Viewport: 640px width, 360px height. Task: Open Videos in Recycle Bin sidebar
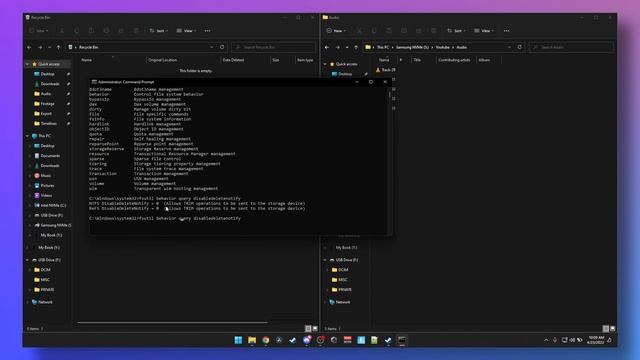tap(46, 196)
